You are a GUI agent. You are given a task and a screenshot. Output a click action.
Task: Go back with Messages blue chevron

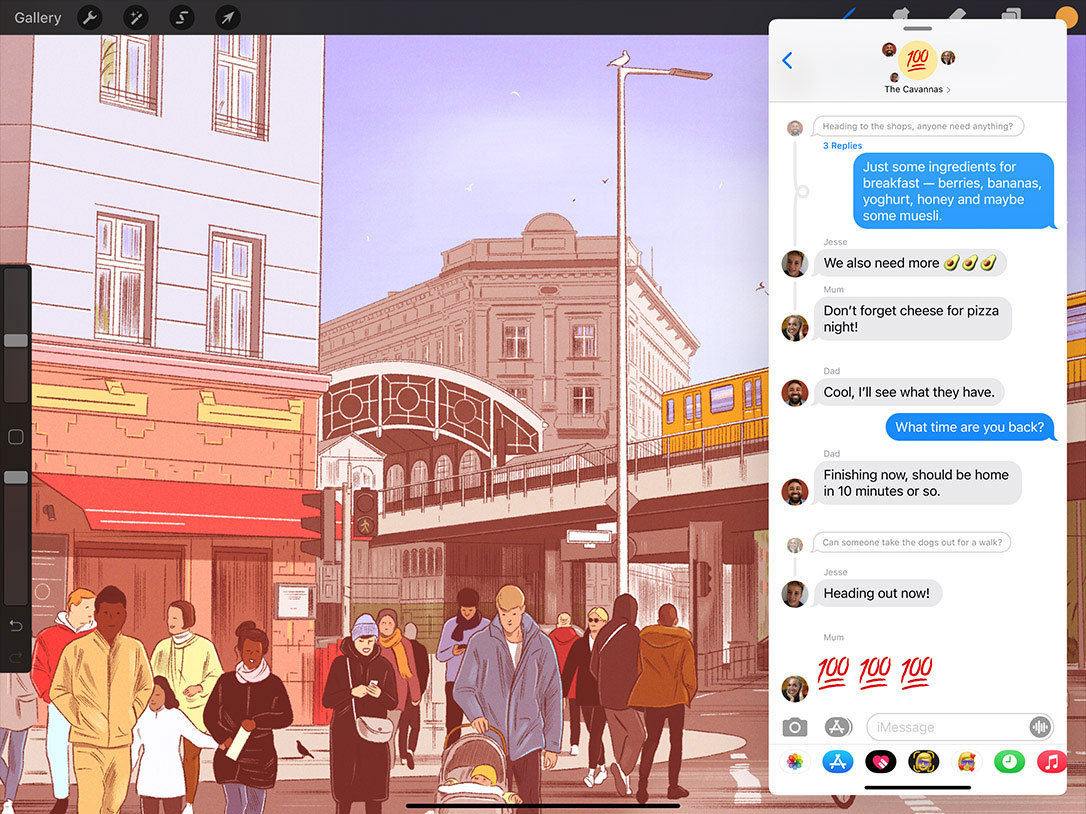click(787, 60)
